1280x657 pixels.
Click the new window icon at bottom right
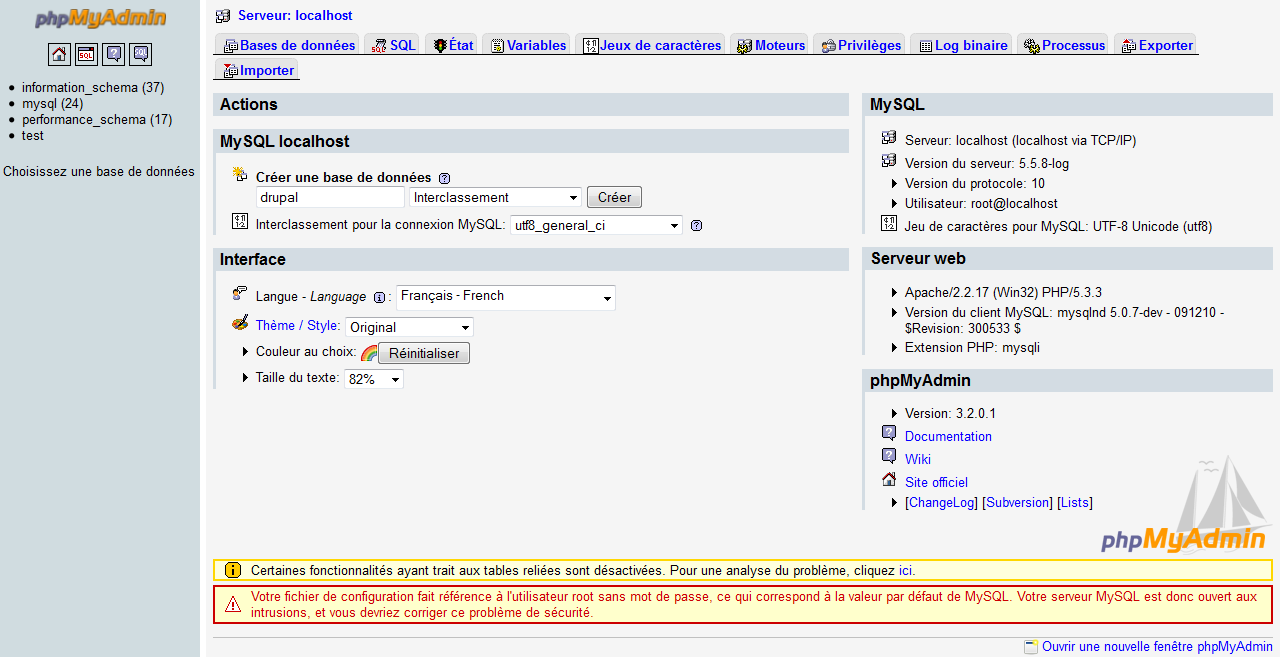(1031, 647)
